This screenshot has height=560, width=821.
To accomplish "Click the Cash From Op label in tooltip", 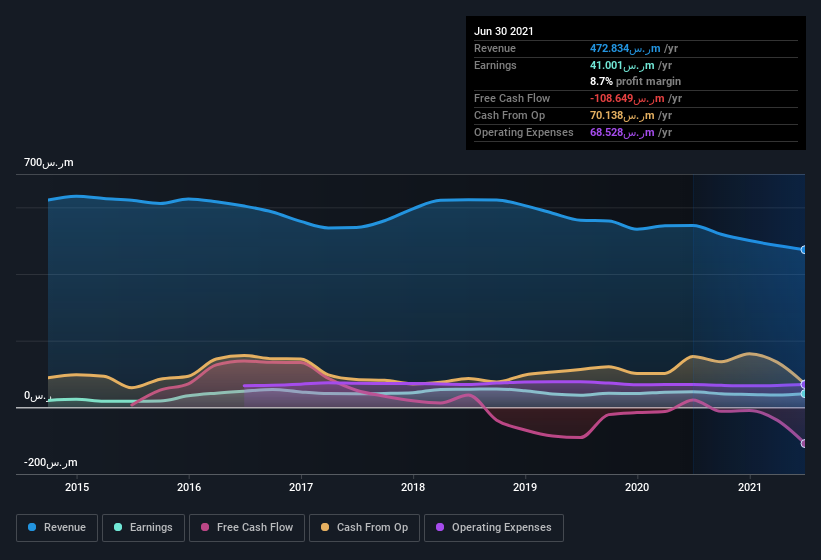I will pos(509,115).
